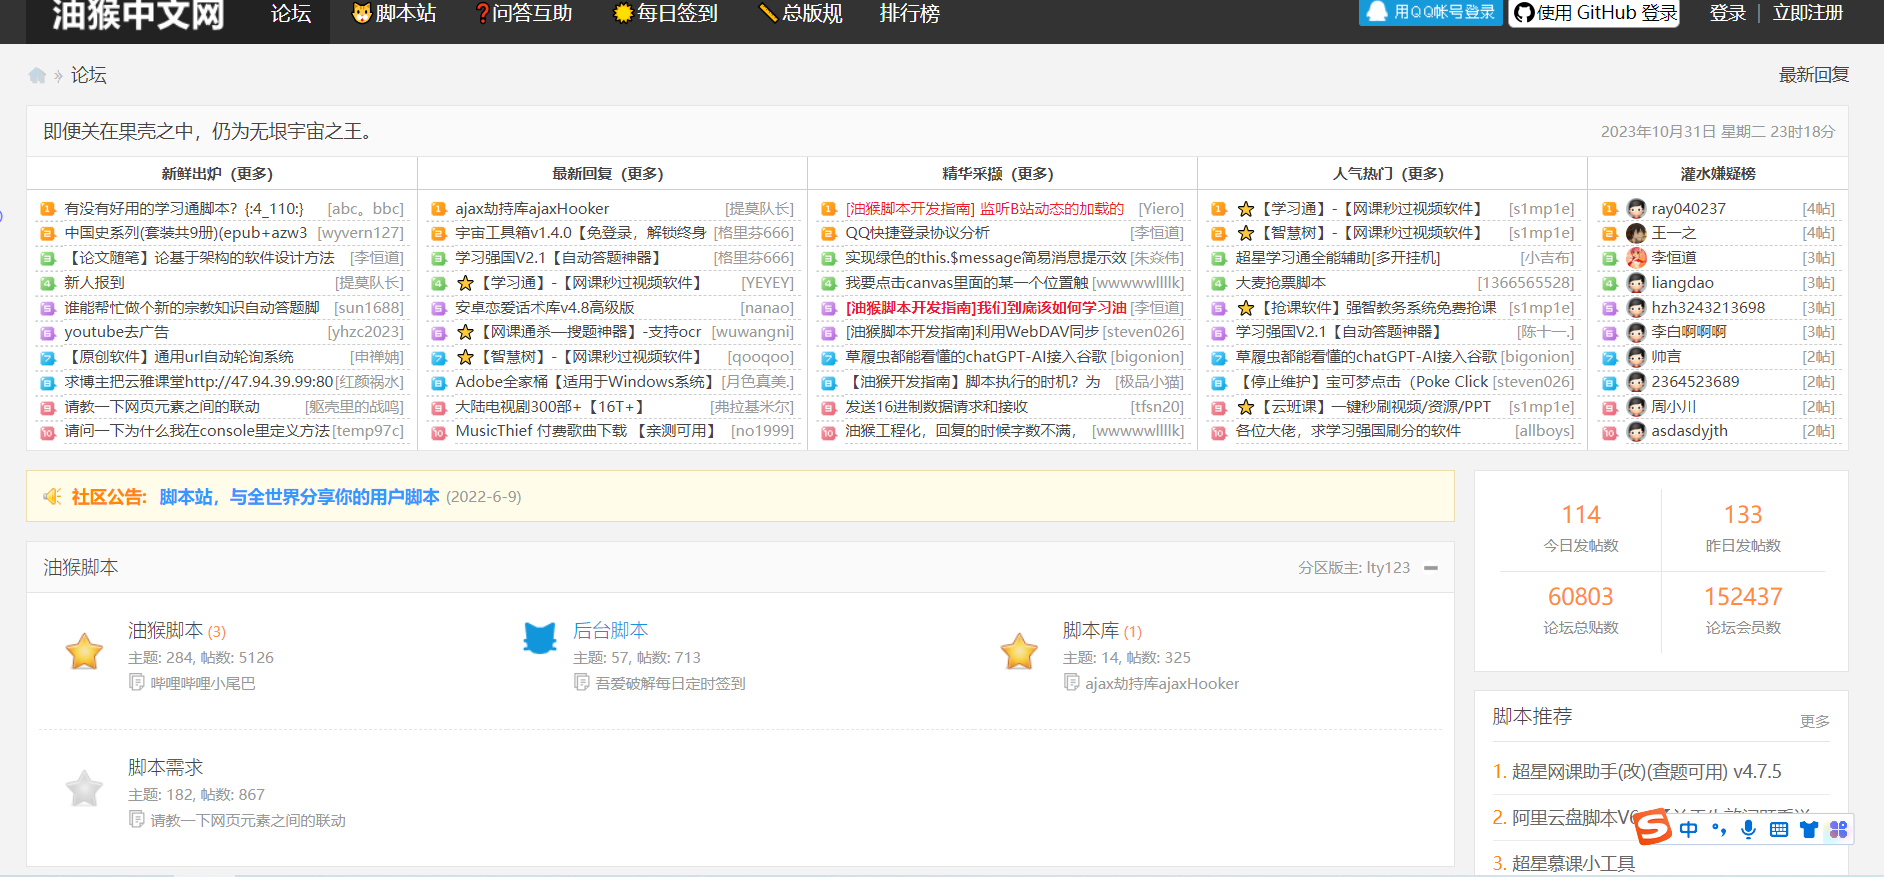Open 新鲜出炉 更多 header link
The height and width of the screenshot is (877, 1884).
pos(251,174)
